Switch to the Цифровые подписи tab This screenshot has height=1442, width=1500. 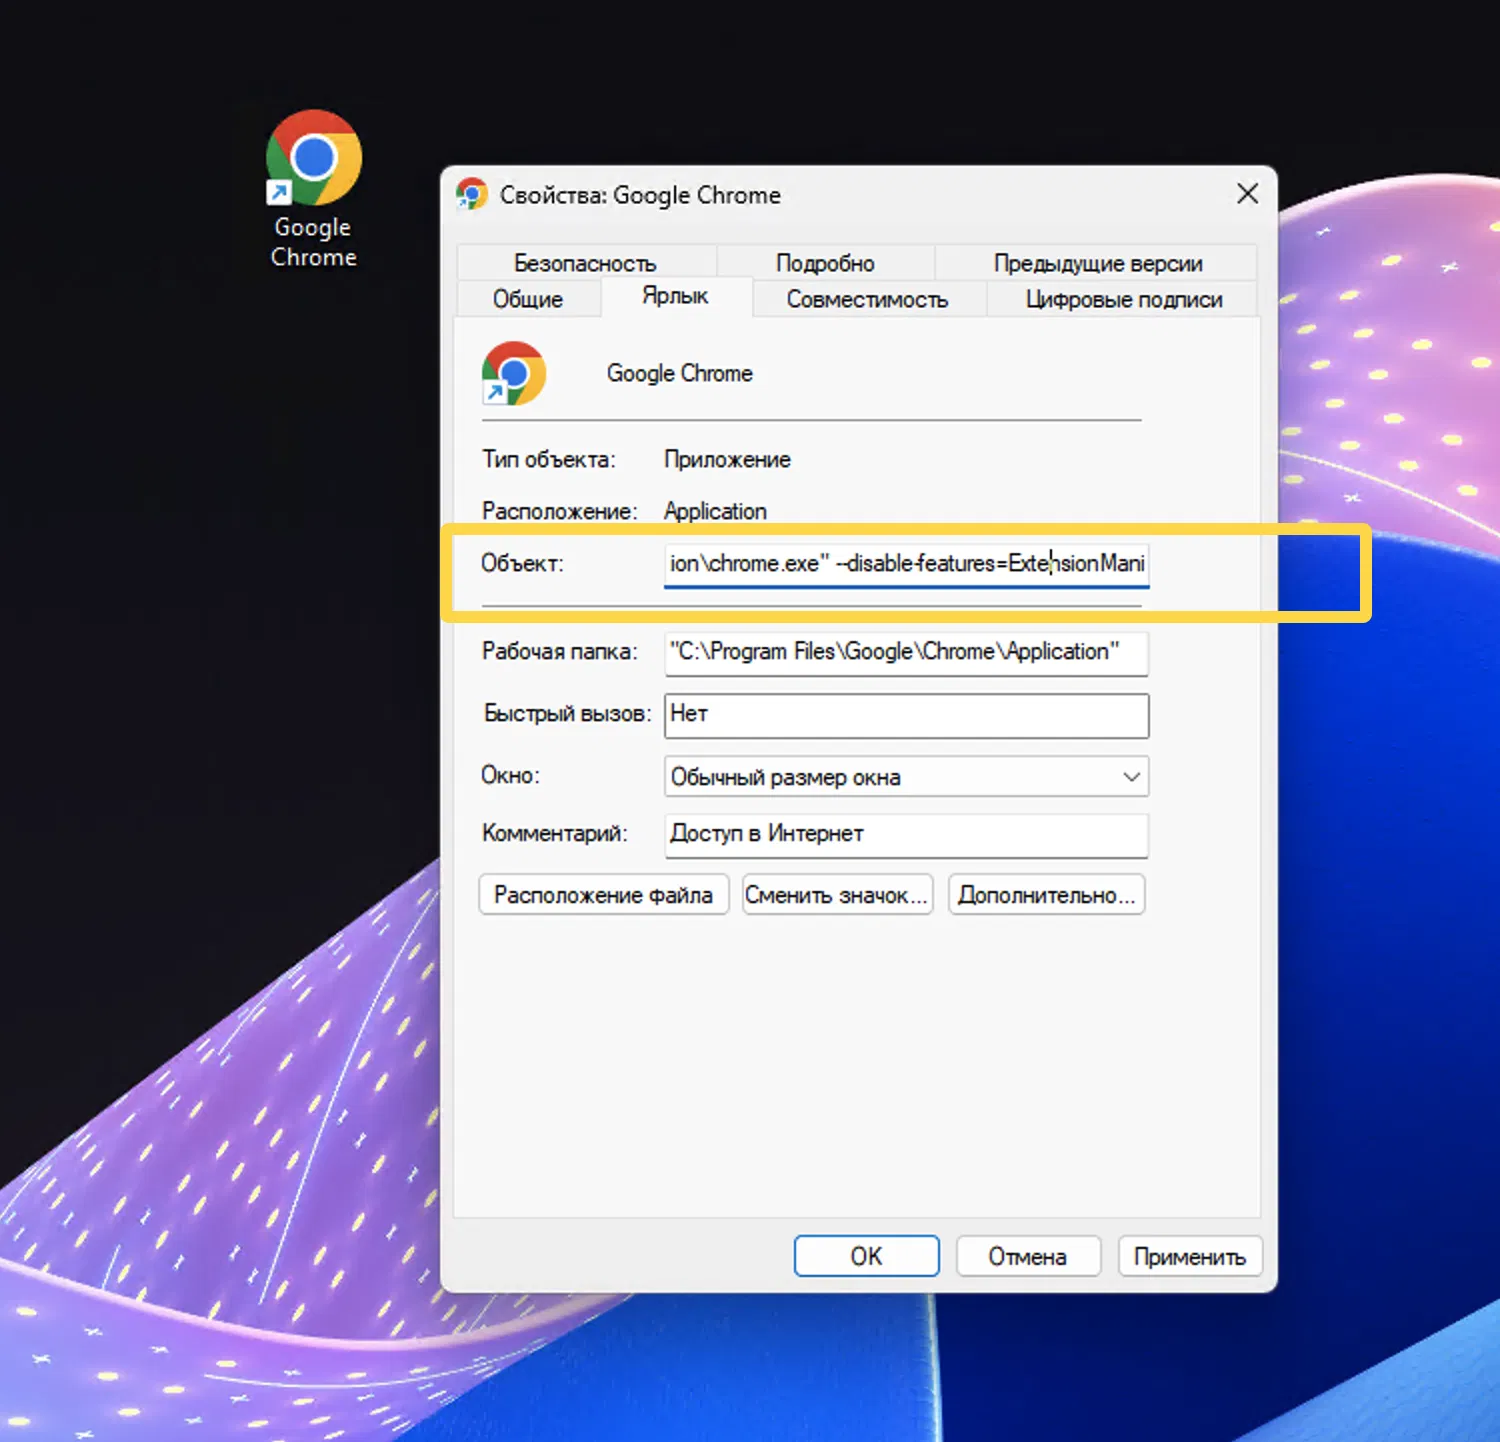[1123, 299]
